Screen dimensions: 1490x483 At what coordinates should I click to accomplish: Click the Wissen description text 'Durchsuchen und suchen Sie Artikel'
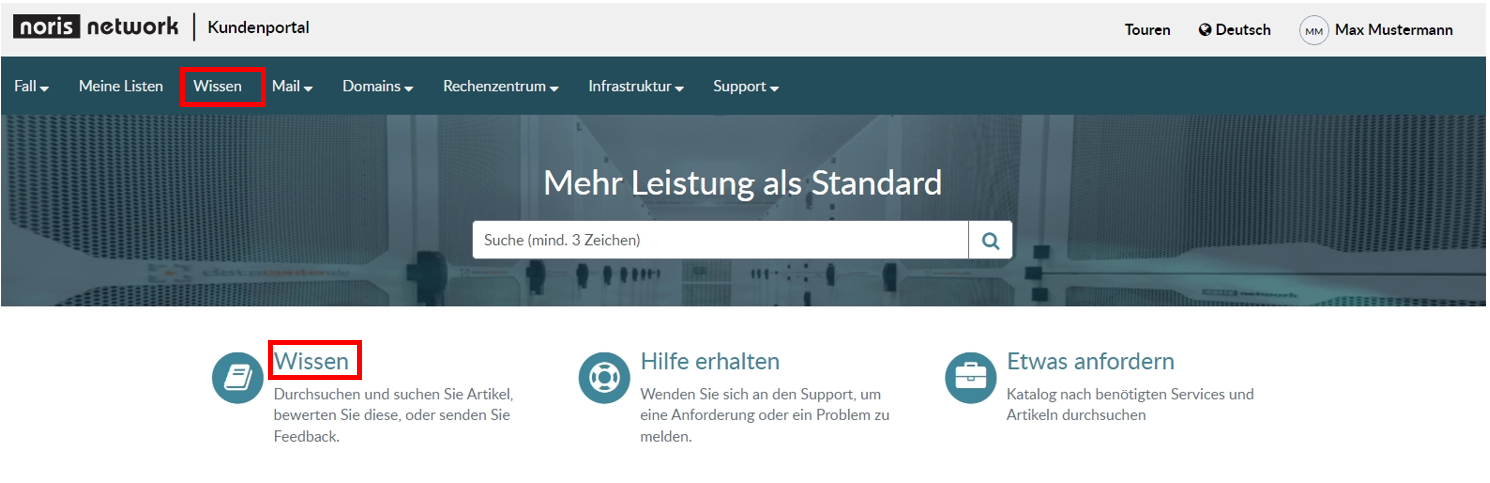tap(392, 394)
